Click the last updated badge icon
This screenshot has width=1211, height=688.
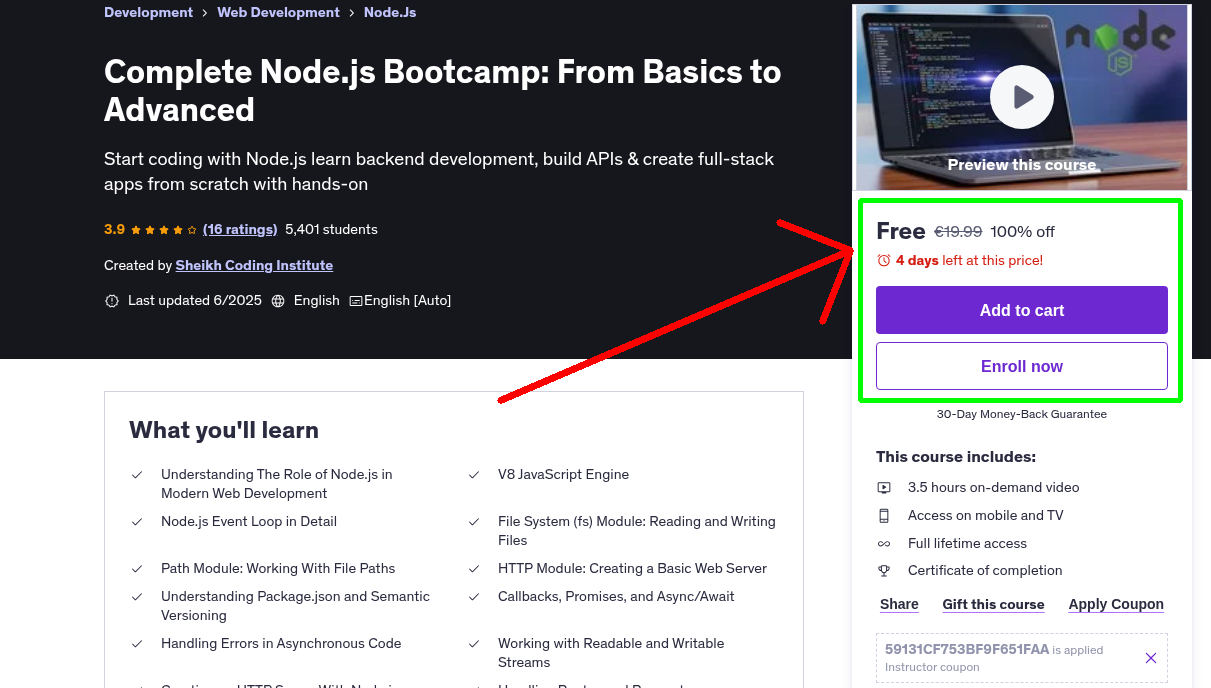(112, 301)
